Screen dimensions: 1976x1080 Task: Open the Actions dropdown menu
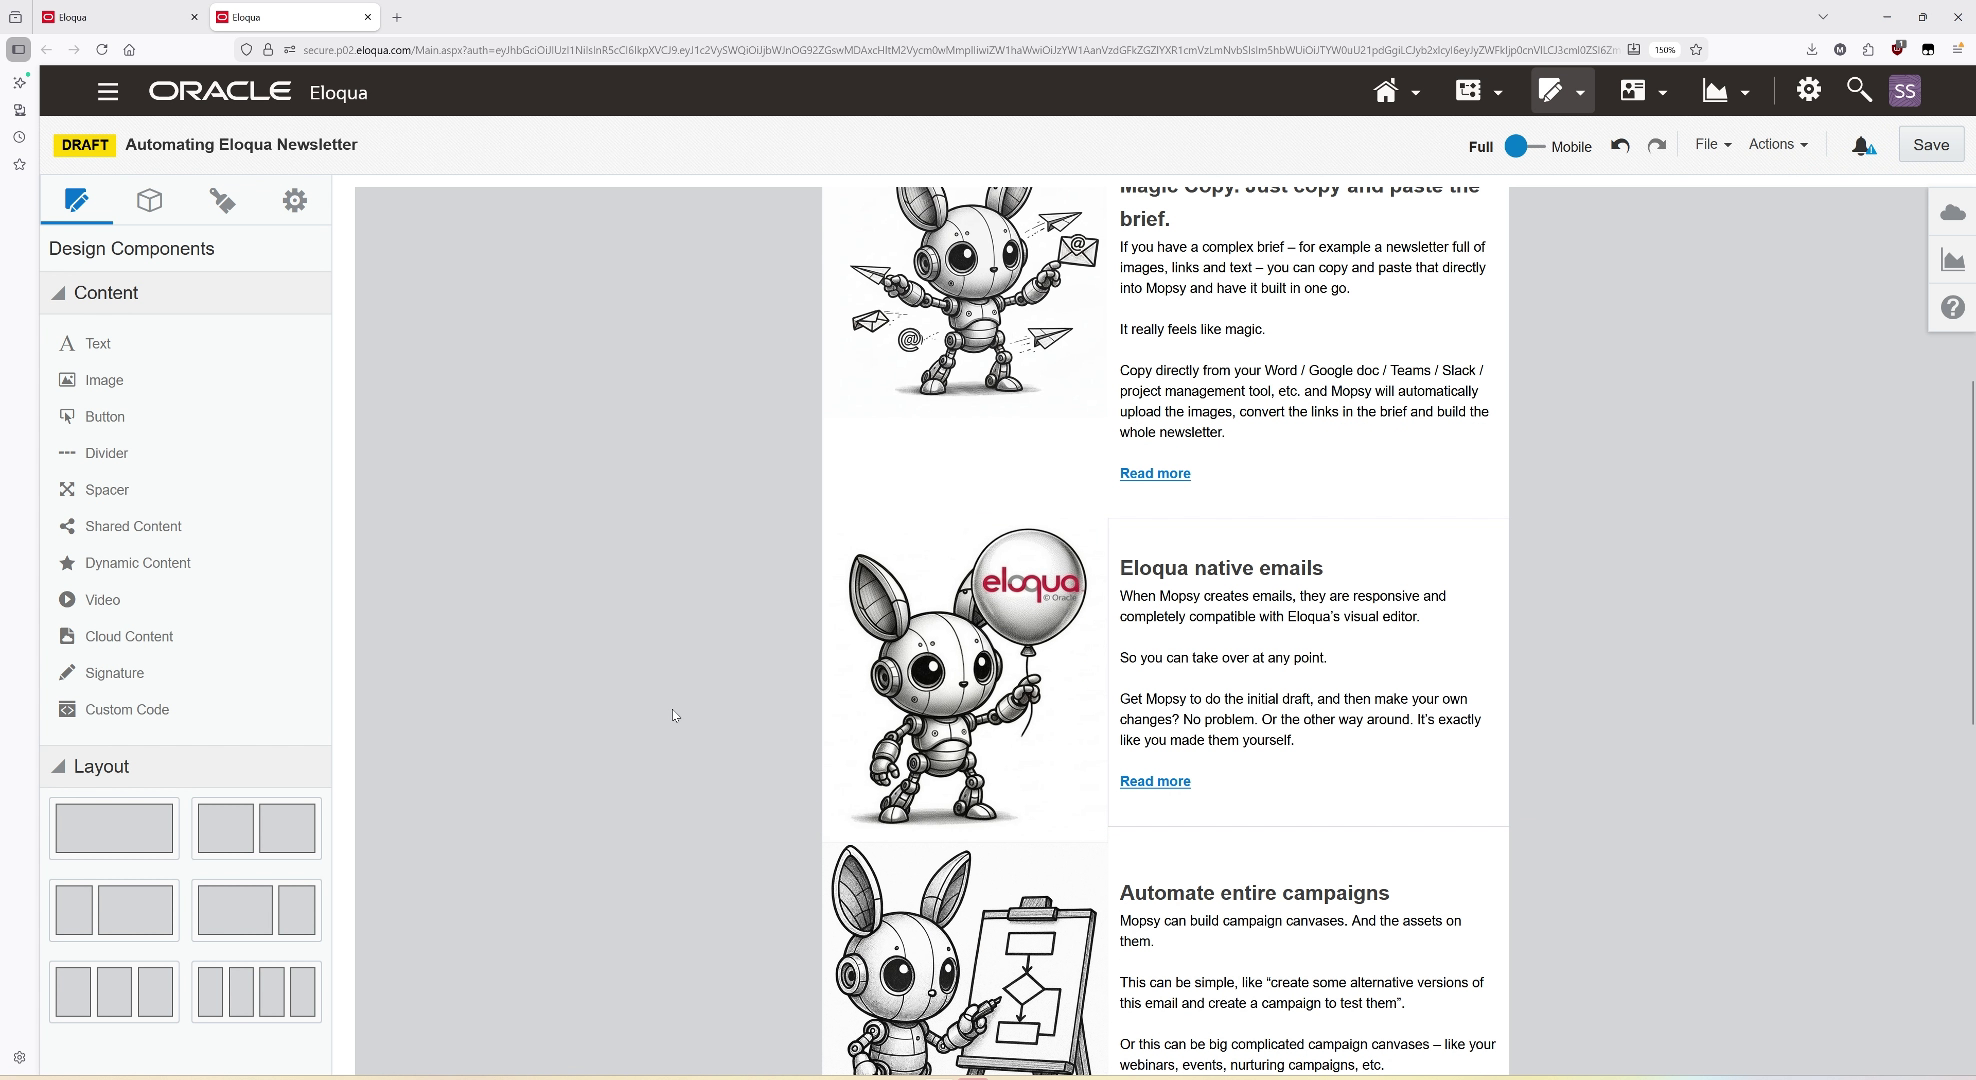click(1778, 144)
